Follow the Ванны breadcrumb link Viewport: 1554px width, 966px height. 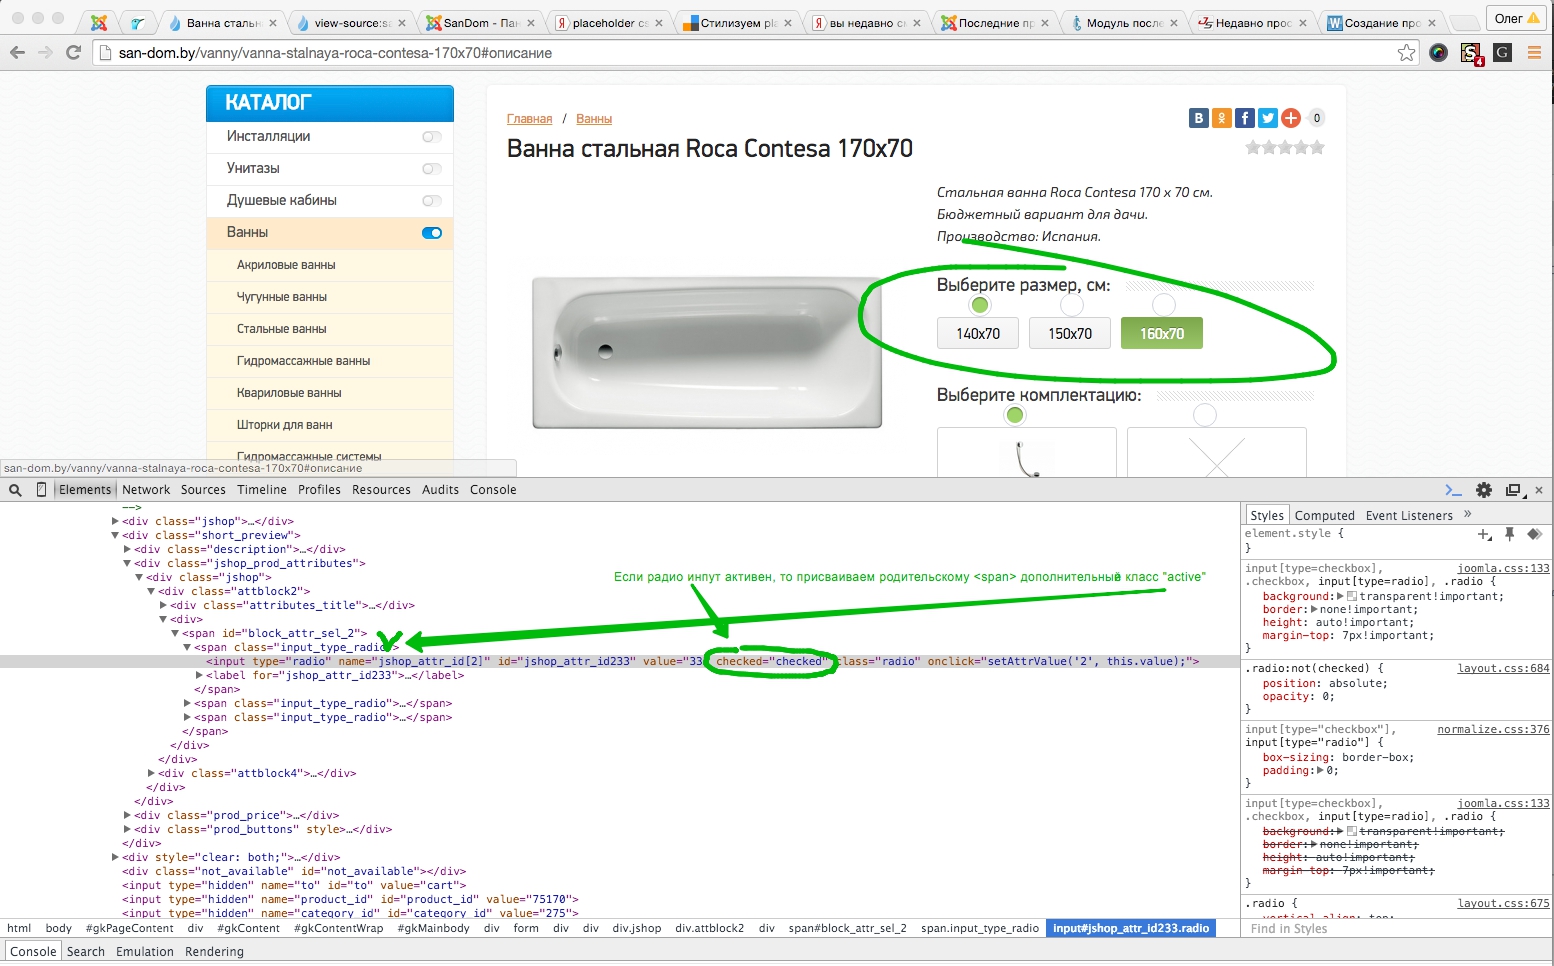594,119
